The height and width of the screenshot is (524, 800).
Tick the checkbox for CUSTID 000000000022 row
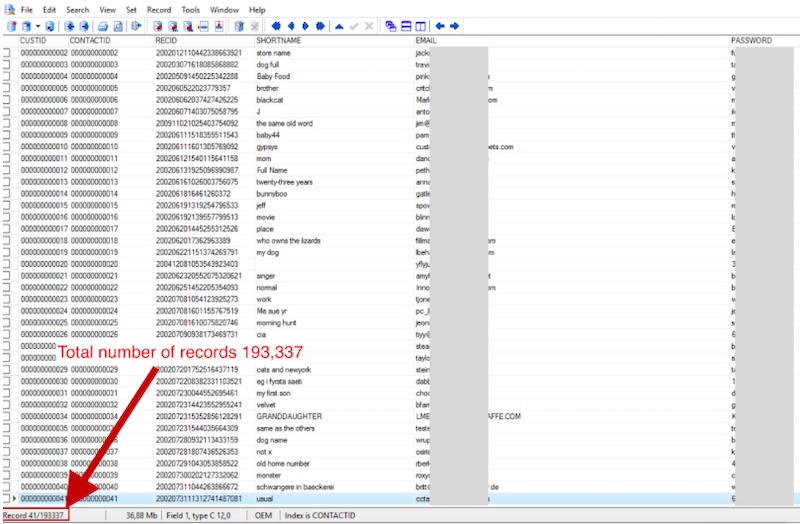7,287
